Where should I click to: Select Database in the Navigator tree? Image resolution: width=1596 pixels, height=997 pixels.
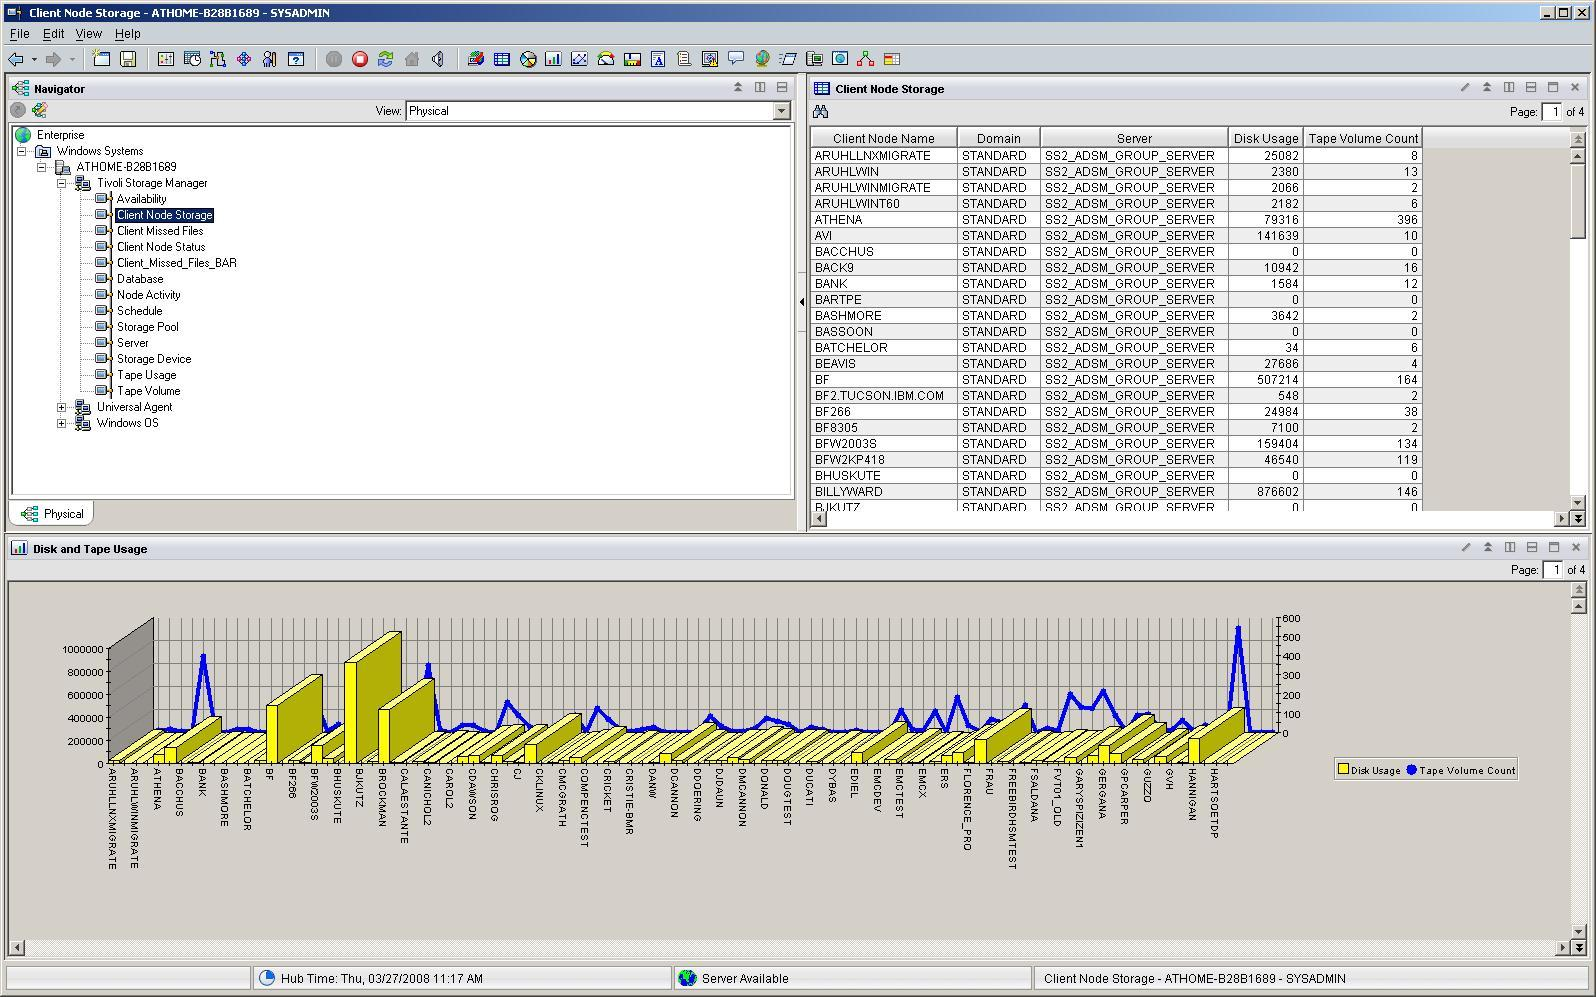coord(140,279)
